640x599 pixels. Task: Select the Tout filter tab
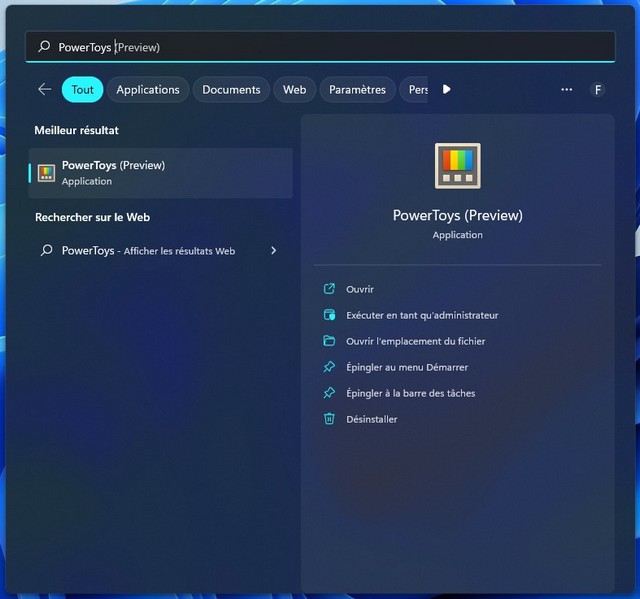pos(82,89)
